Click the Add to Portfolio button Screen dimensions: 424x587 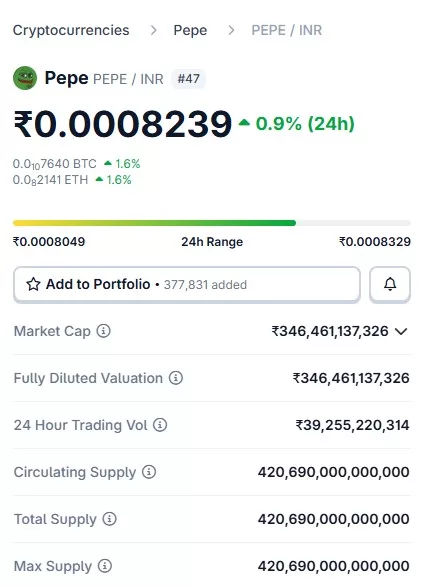[x=187, y=284]
